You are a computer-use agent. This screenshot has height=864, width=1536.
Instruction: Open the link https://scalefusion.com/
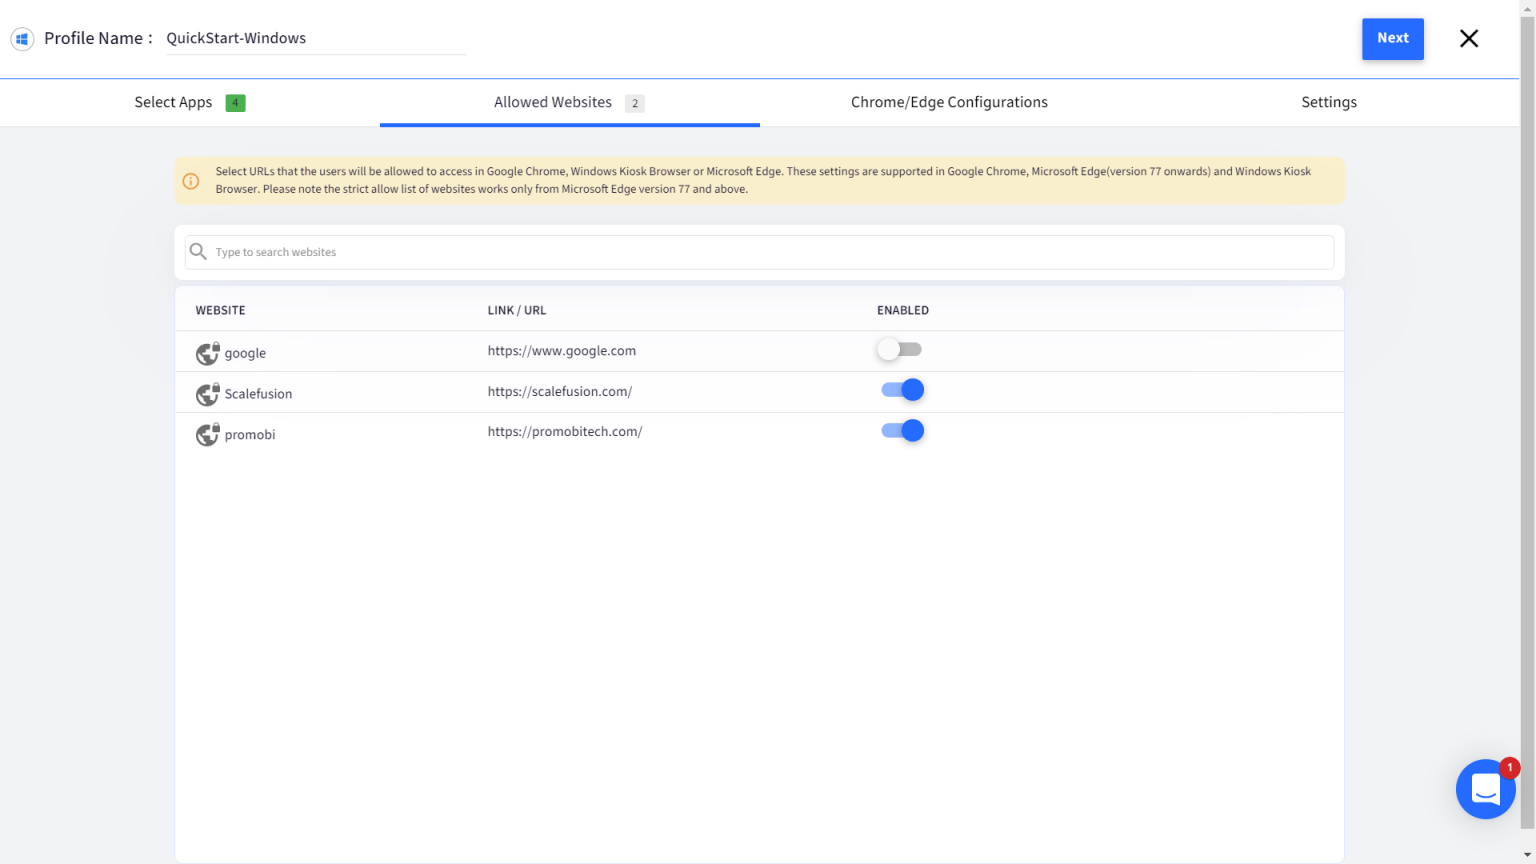pyautogui.click(x=560, y=391)
